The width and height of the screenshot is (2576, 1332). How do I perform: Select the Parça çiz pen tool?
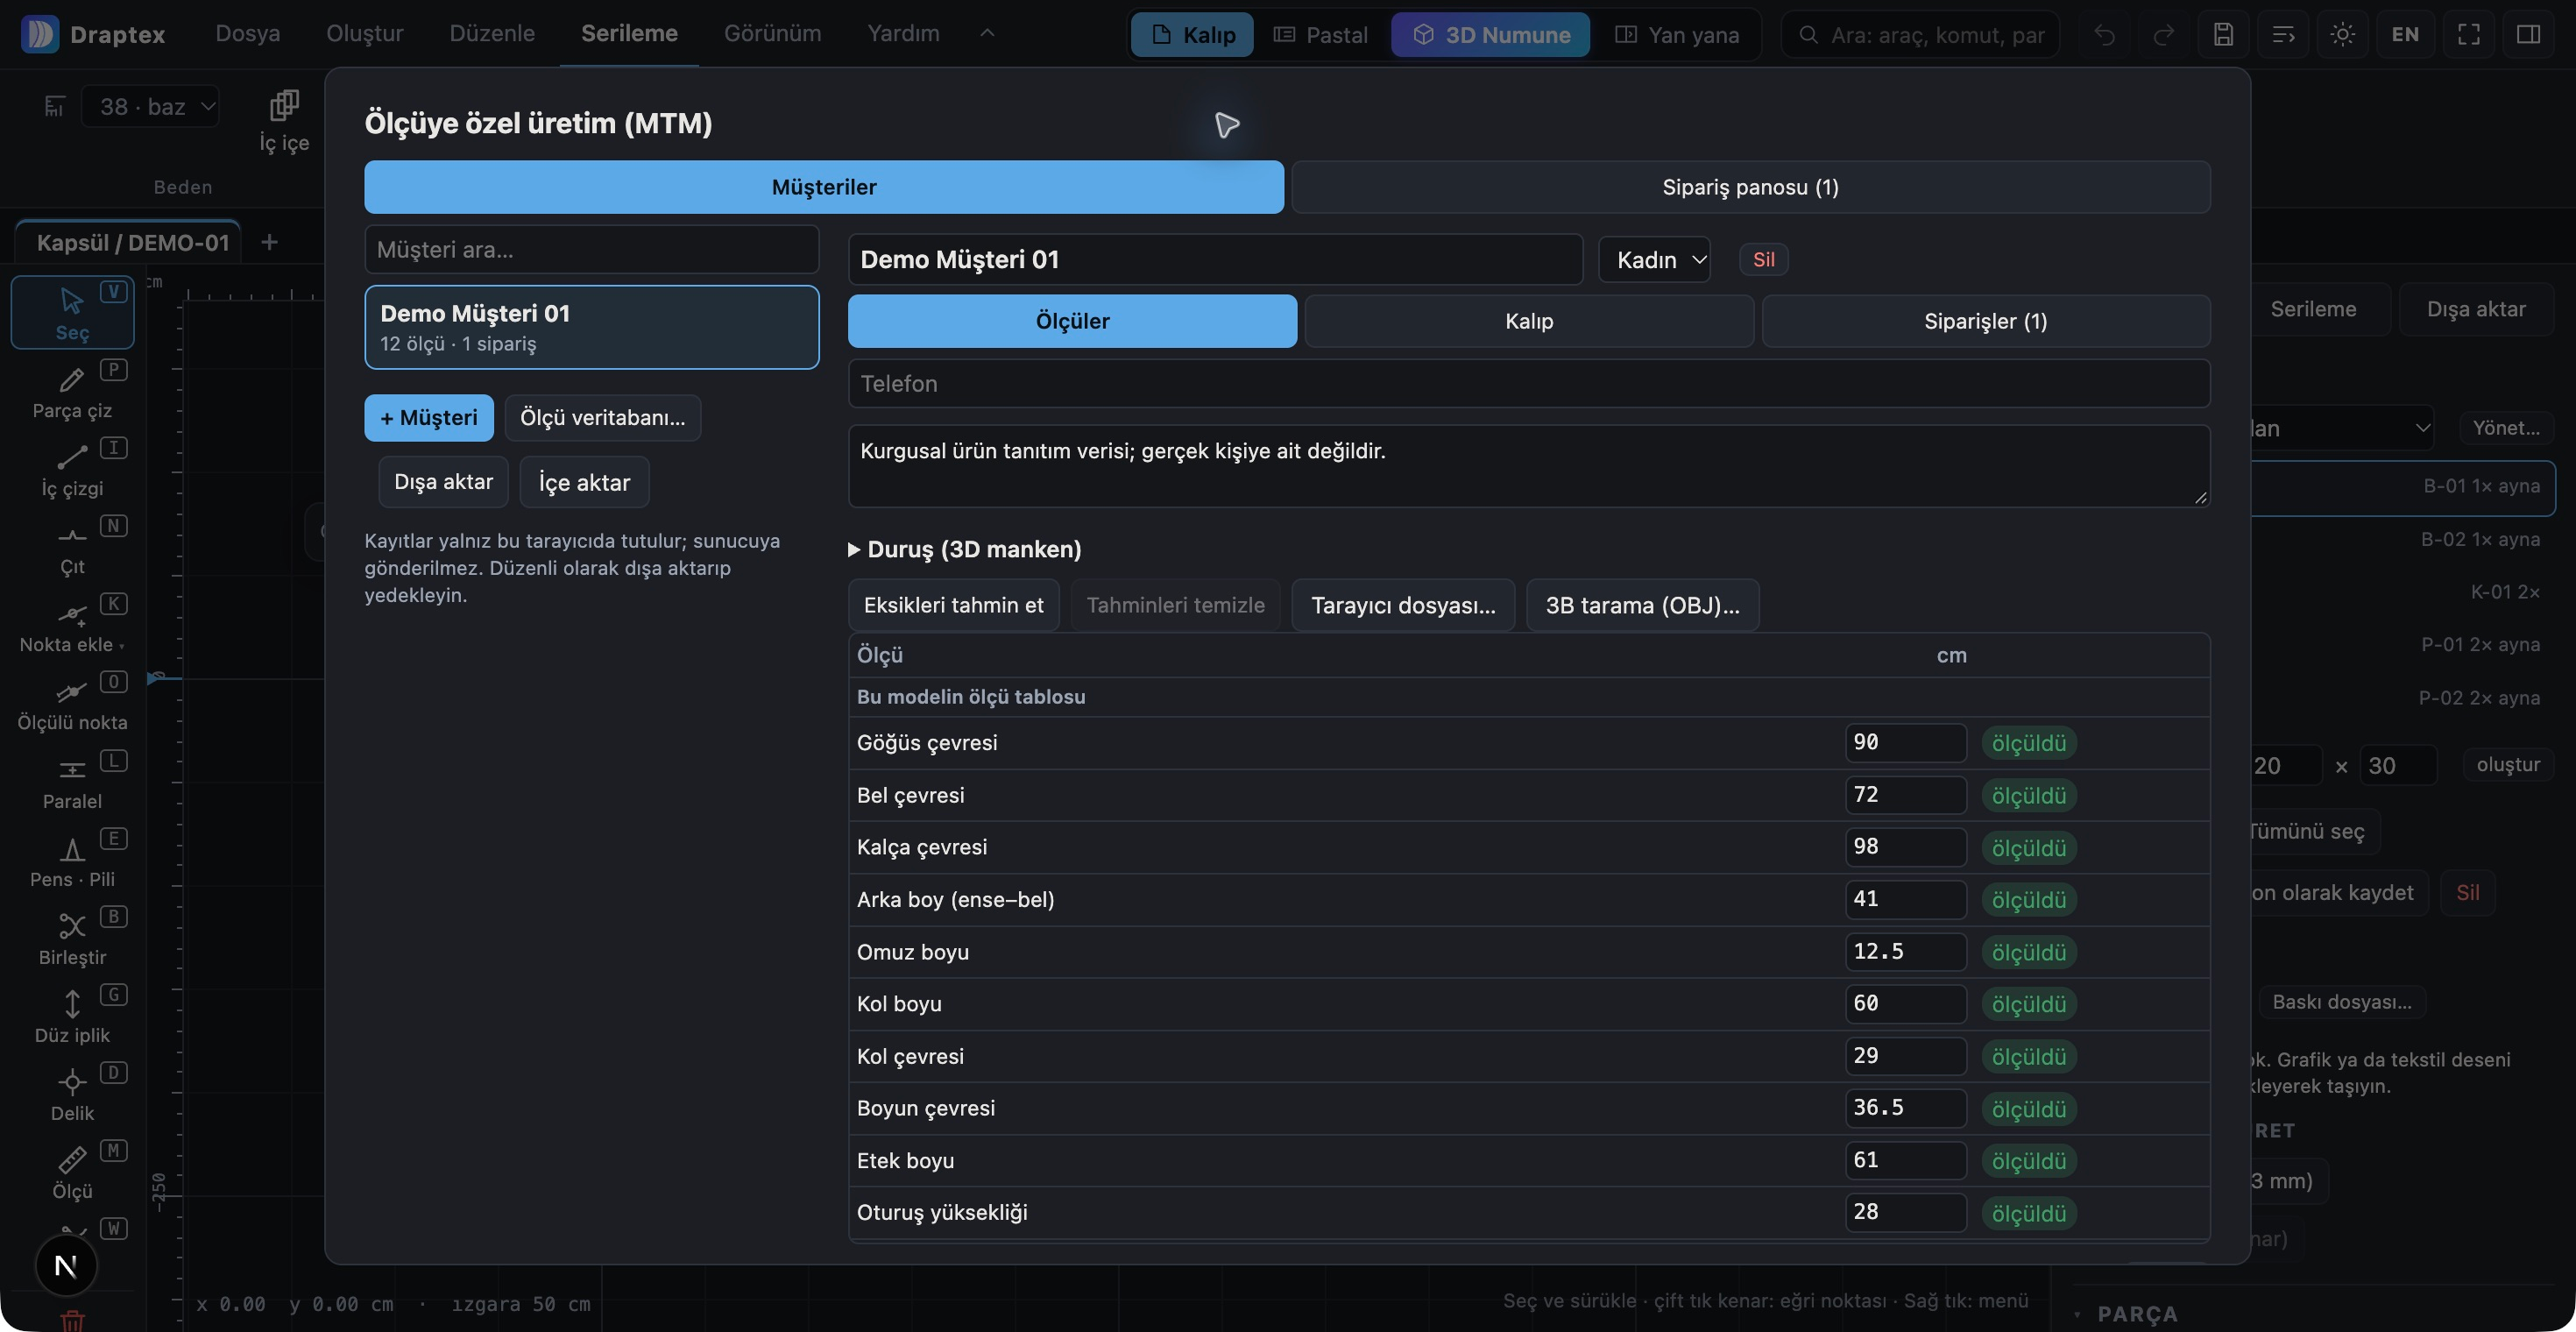click(x=72, y=391)
